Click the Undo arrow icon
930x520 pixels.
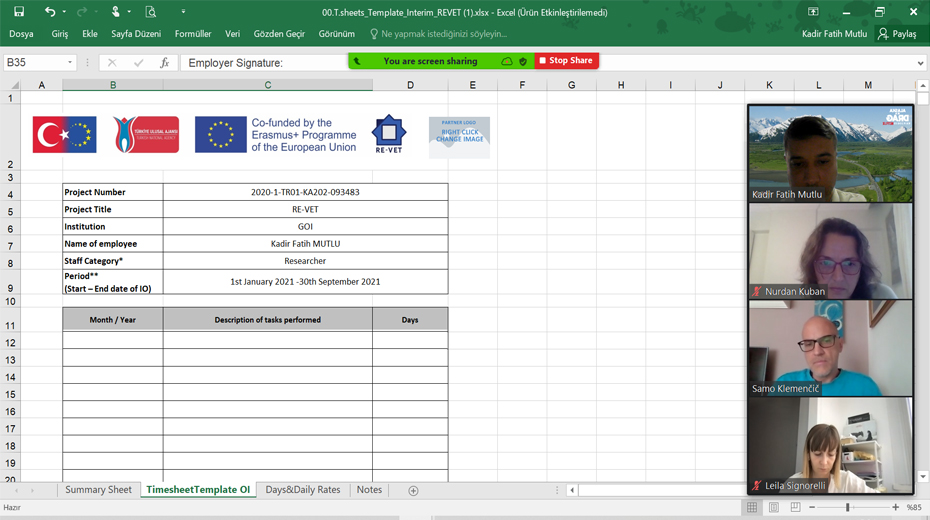pos(49,12)
